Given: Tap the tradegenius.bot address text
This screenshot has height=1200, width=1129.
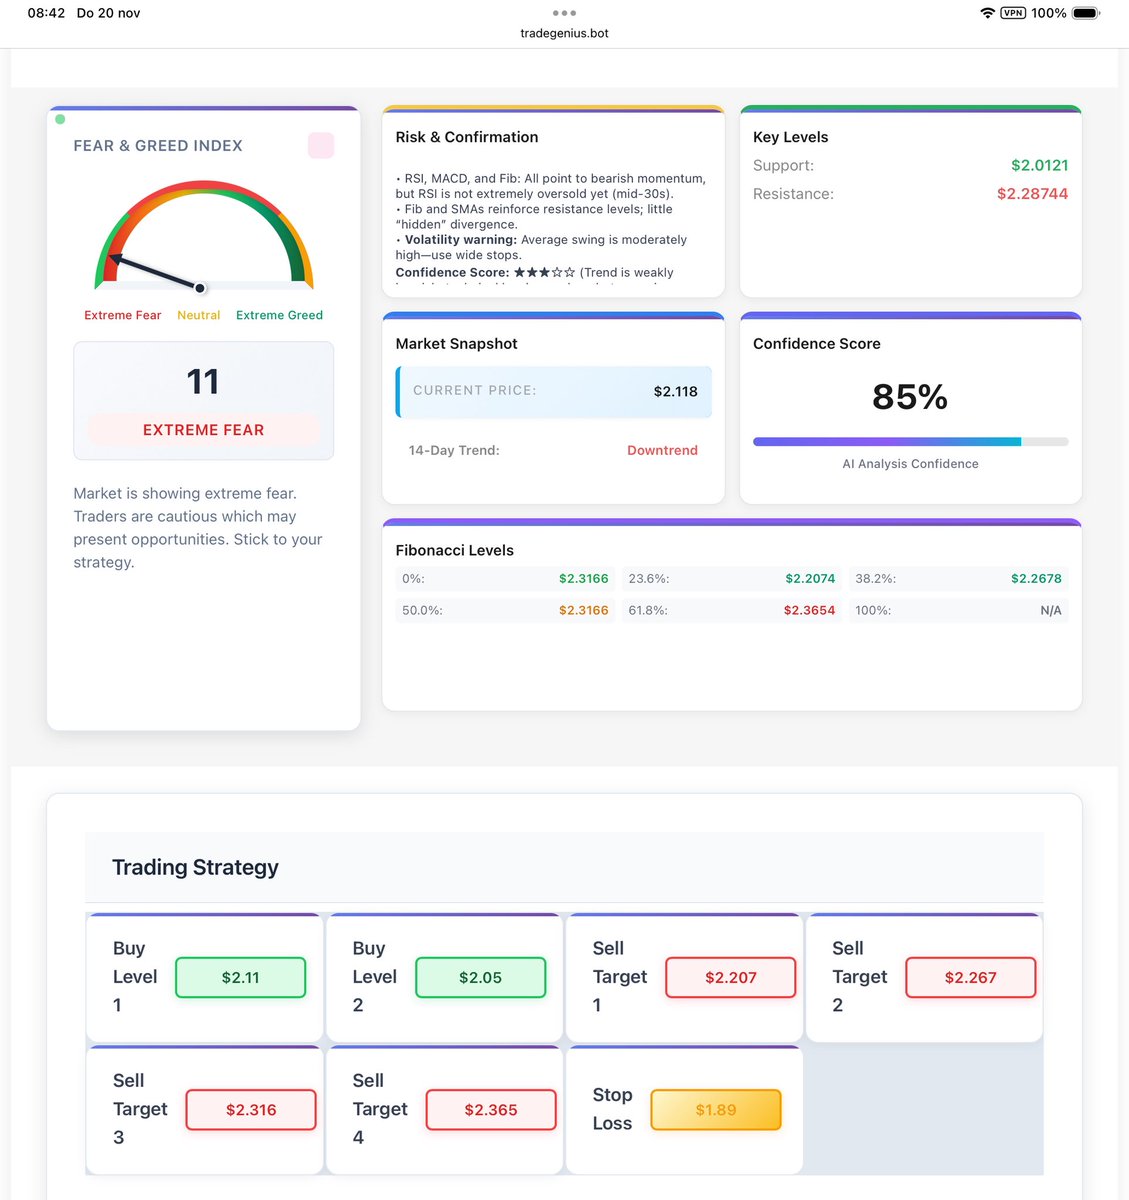Looking at the screenshot, I should click(x=564, y=33).
